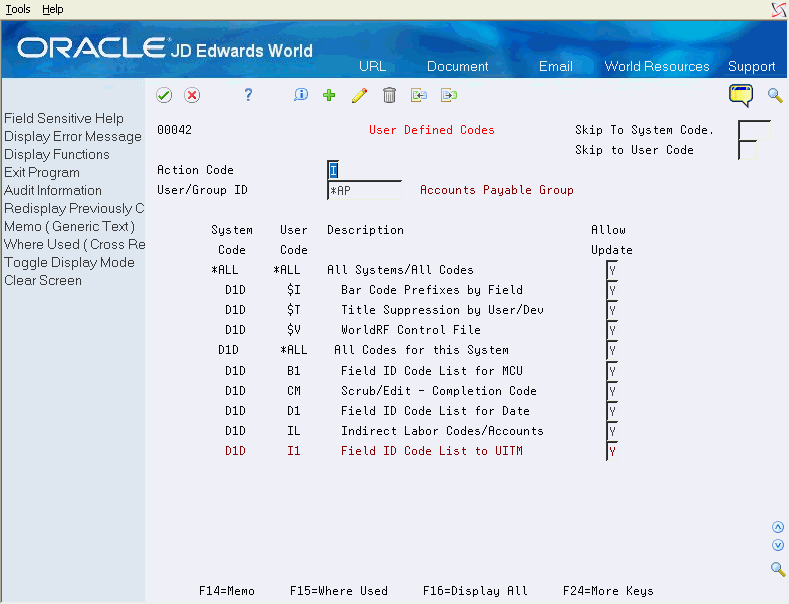The width and height of the screenshot is (789, 604).
Task: Click 'Field ID Code List to UITM' text
Action: tap(432, 450)
